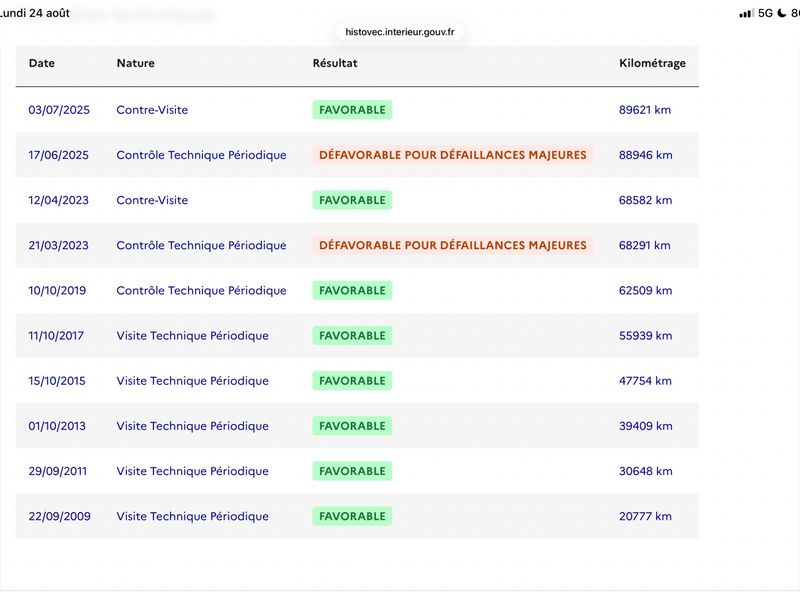Click the 17/06/2025 DÉFAVORABLE badge
800x600 pixels.
pos(453,155)
